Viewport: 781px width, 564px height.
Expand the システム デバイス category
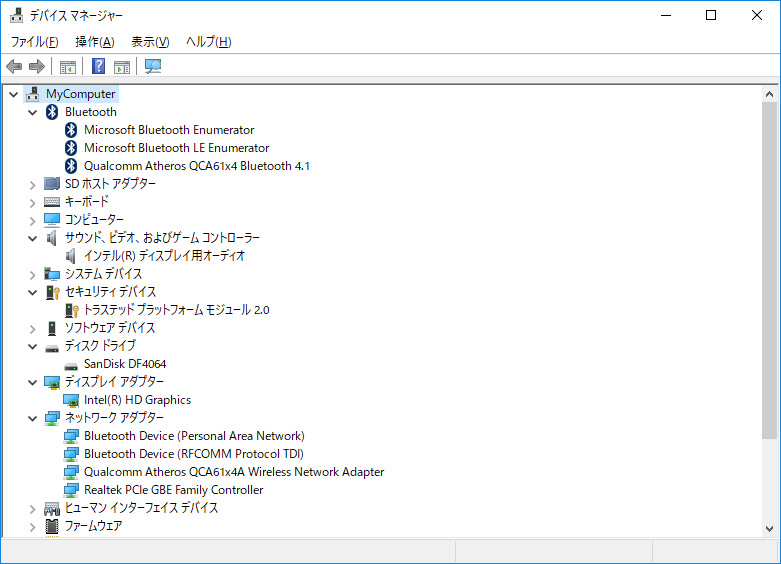[33, 275]
